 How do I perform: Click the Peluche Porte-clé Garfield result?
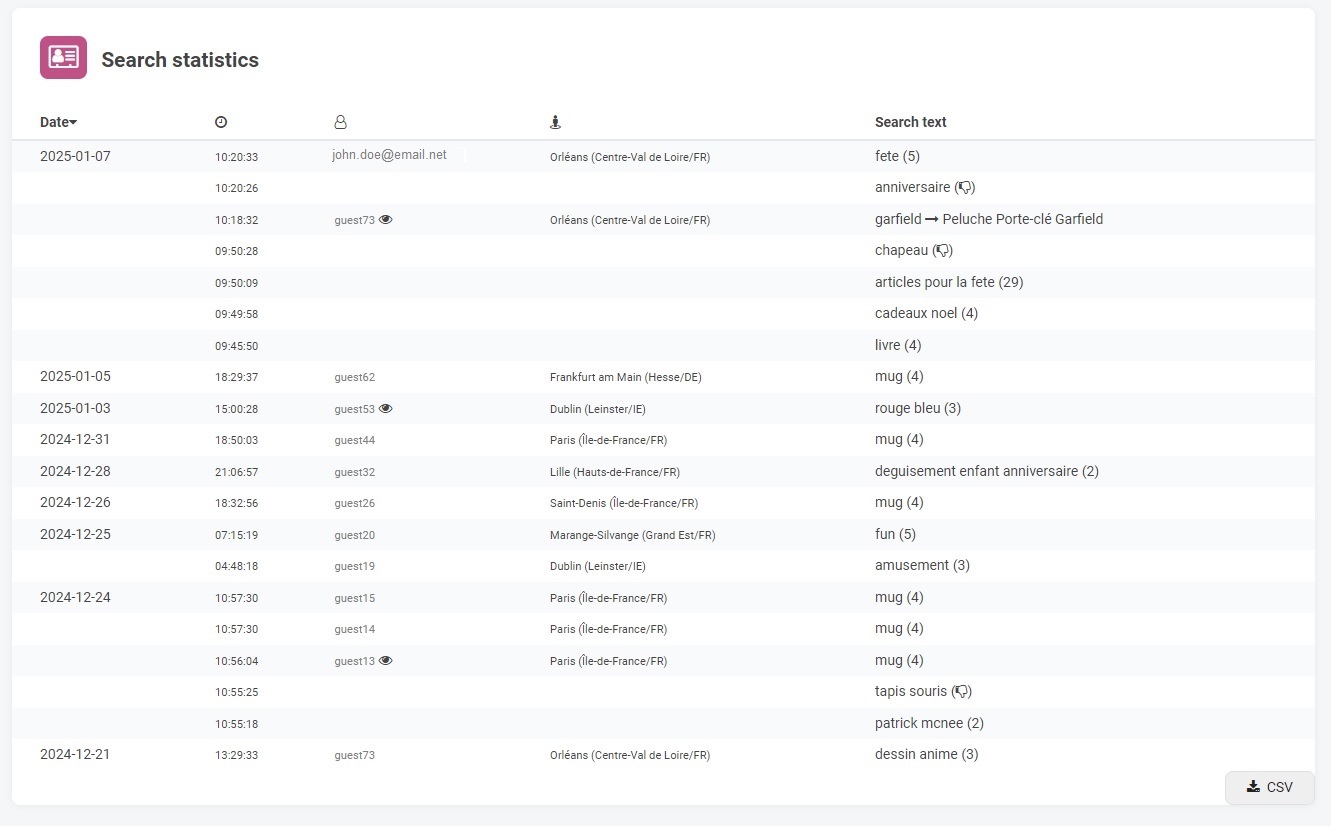pos(1022,219)
